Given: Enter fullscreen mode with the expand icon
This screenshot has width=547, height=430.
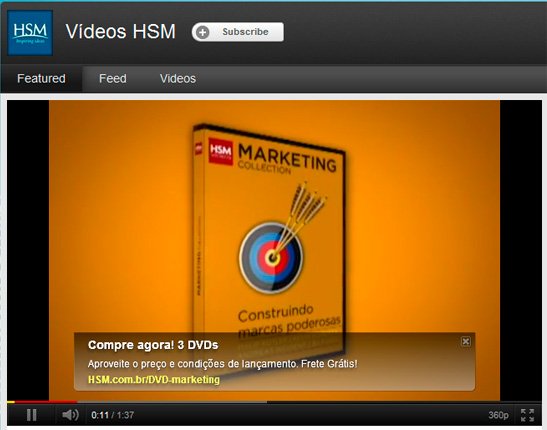Looking at the screenshot, I should pos(527,415).
